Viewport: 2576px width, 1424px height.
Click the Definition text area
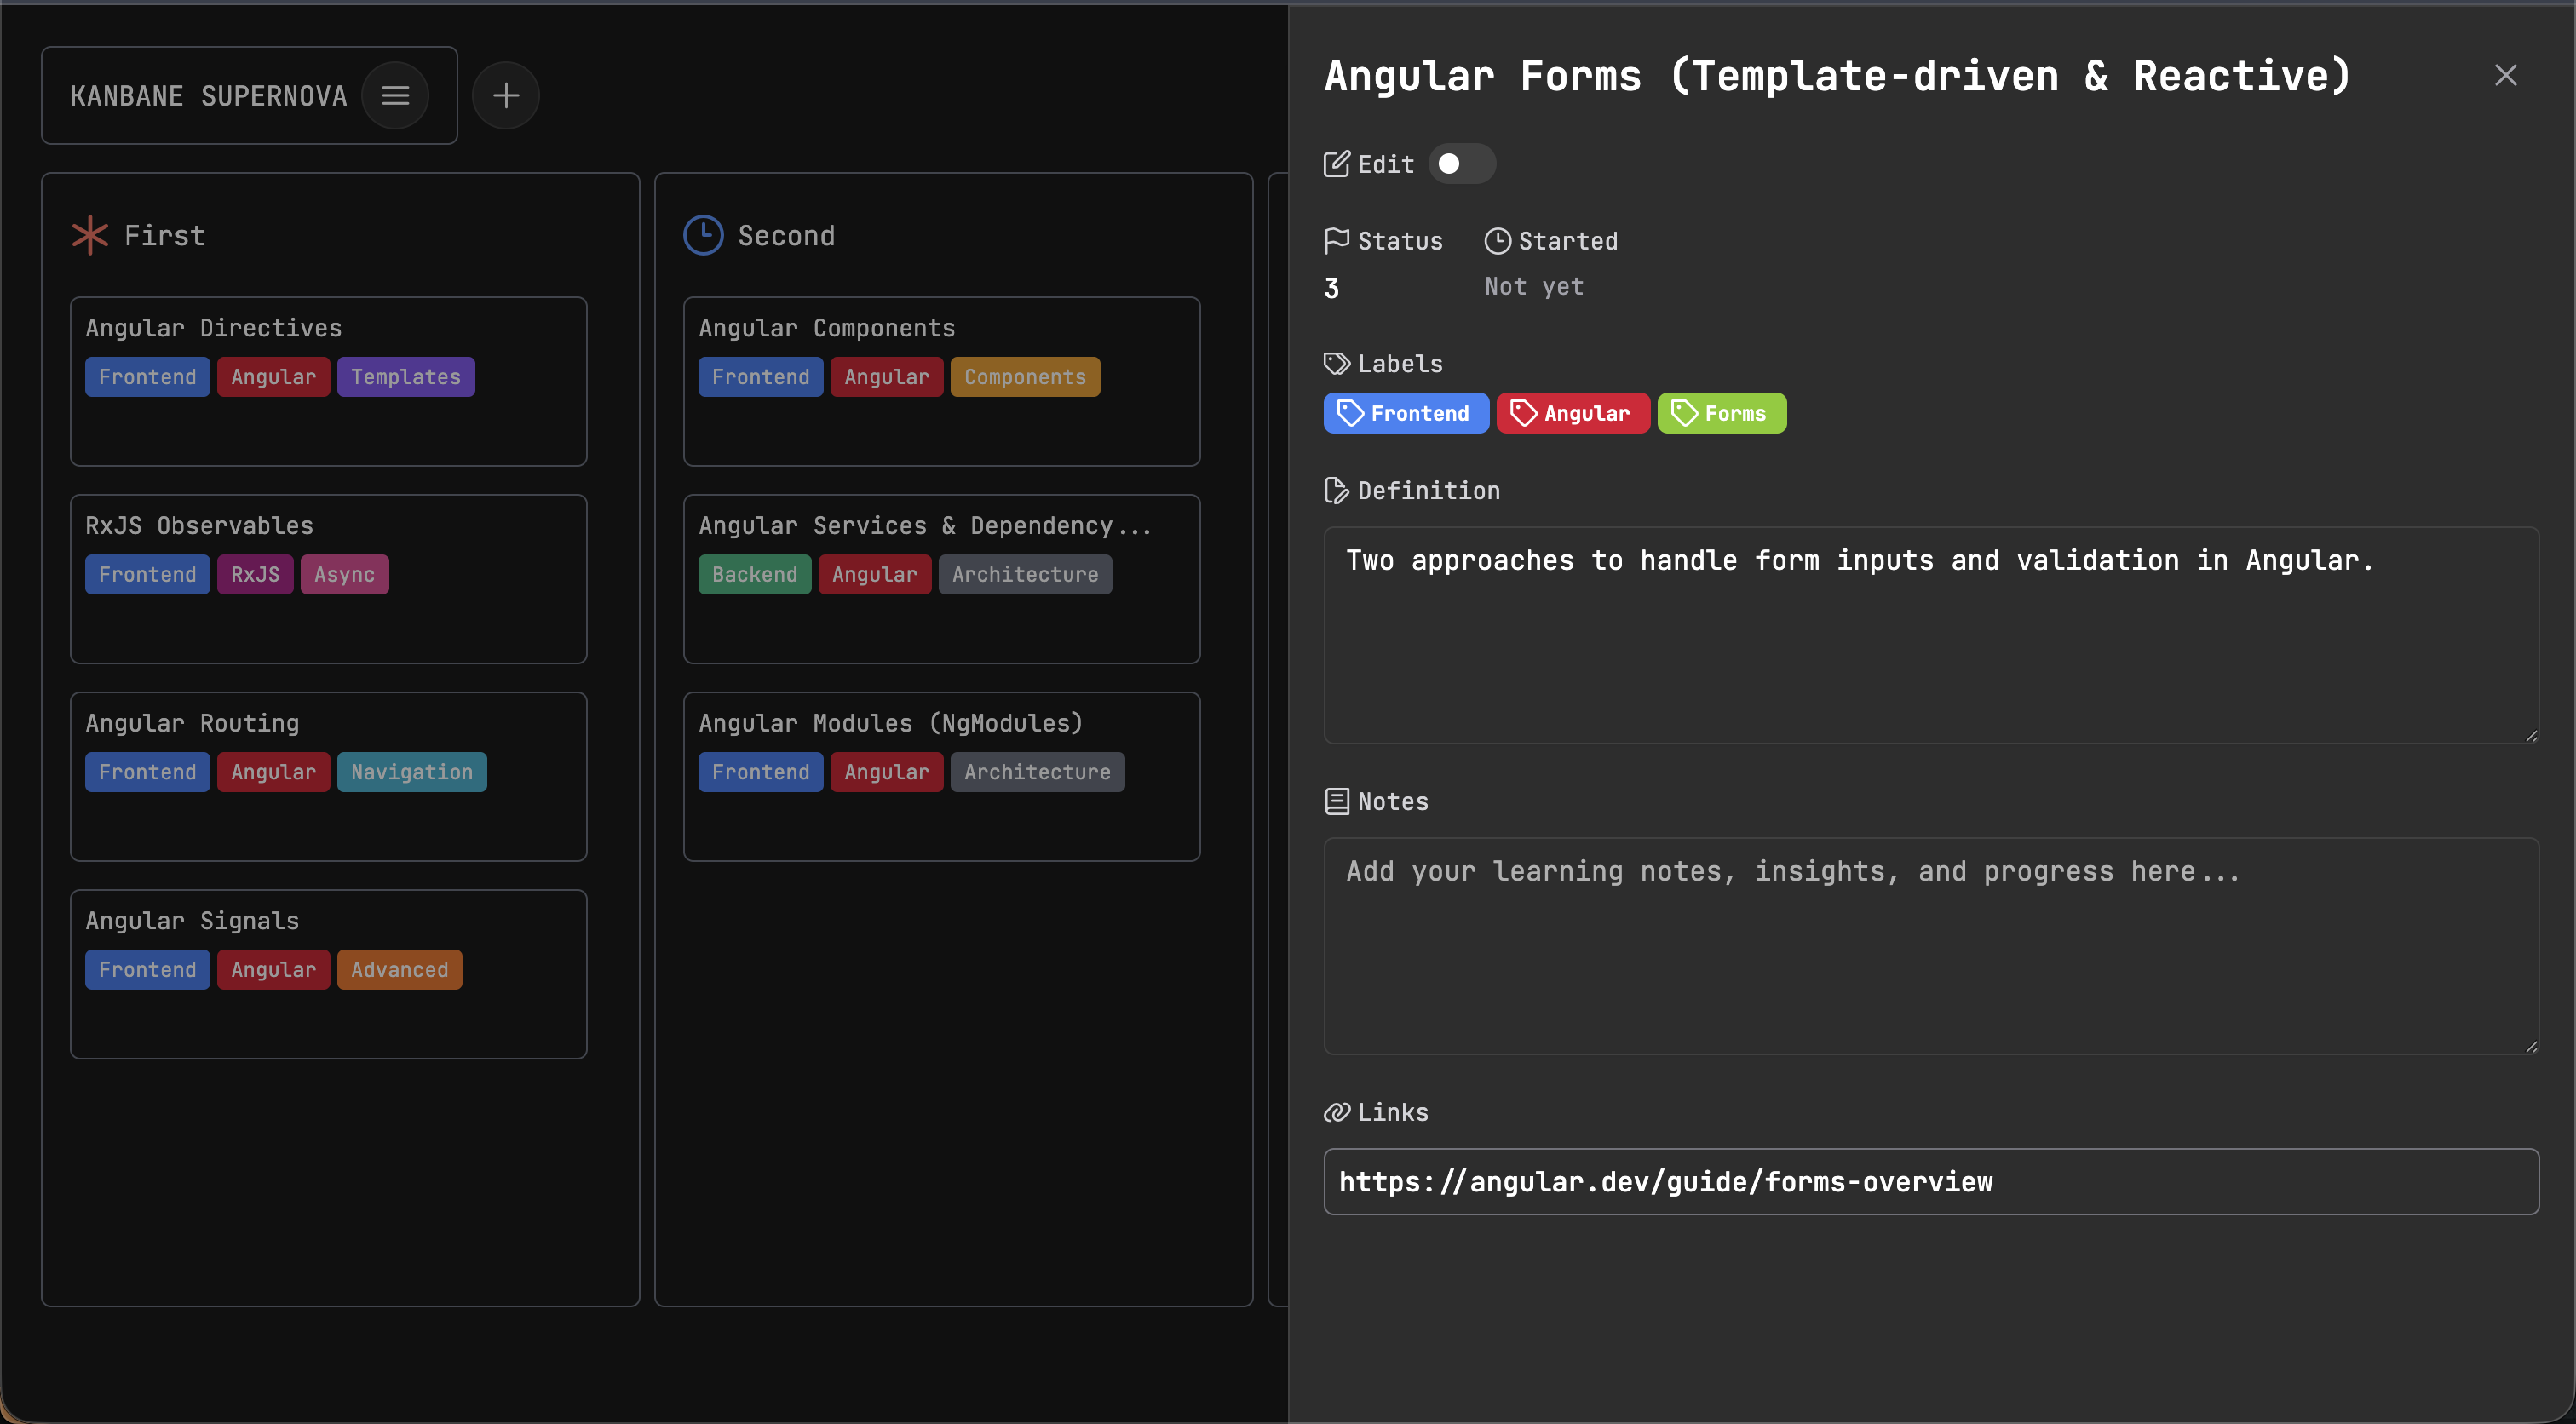(x=1930, y=635)
